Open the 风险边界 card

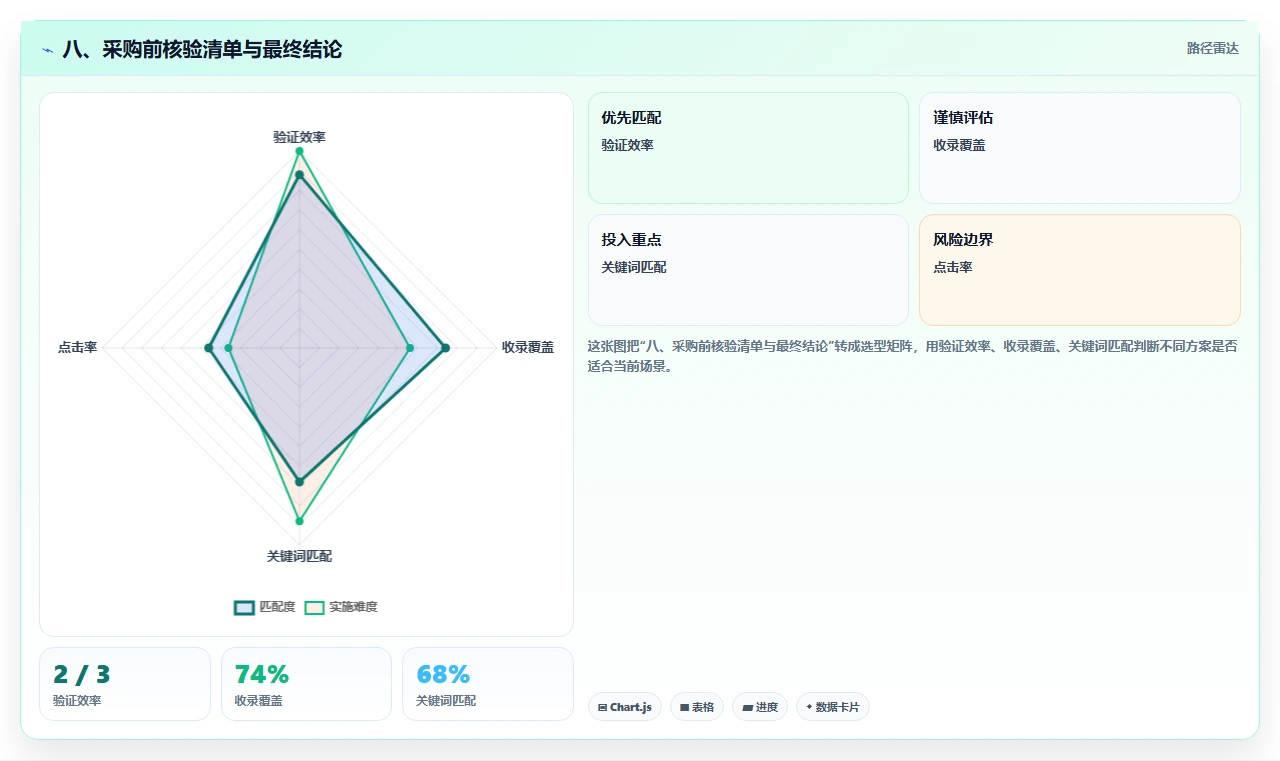click(x=1080, y=270)
